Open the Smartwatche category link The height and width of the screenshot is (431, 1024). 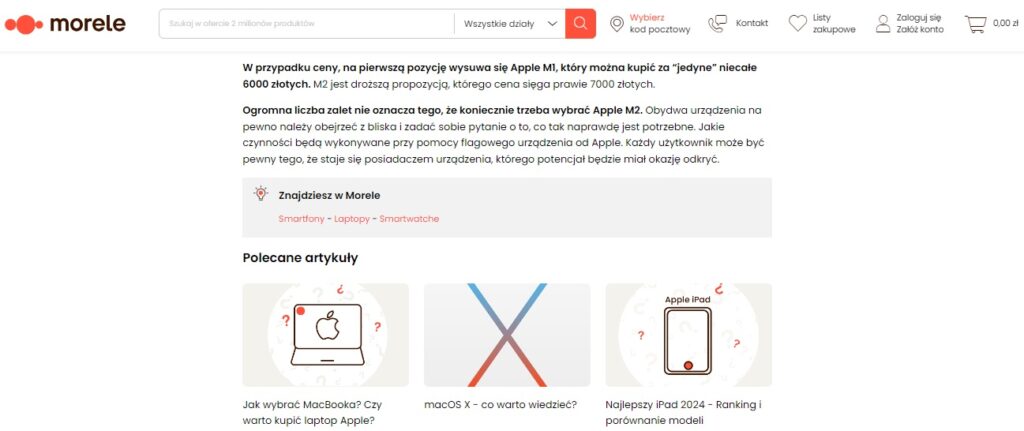(409, 219)
